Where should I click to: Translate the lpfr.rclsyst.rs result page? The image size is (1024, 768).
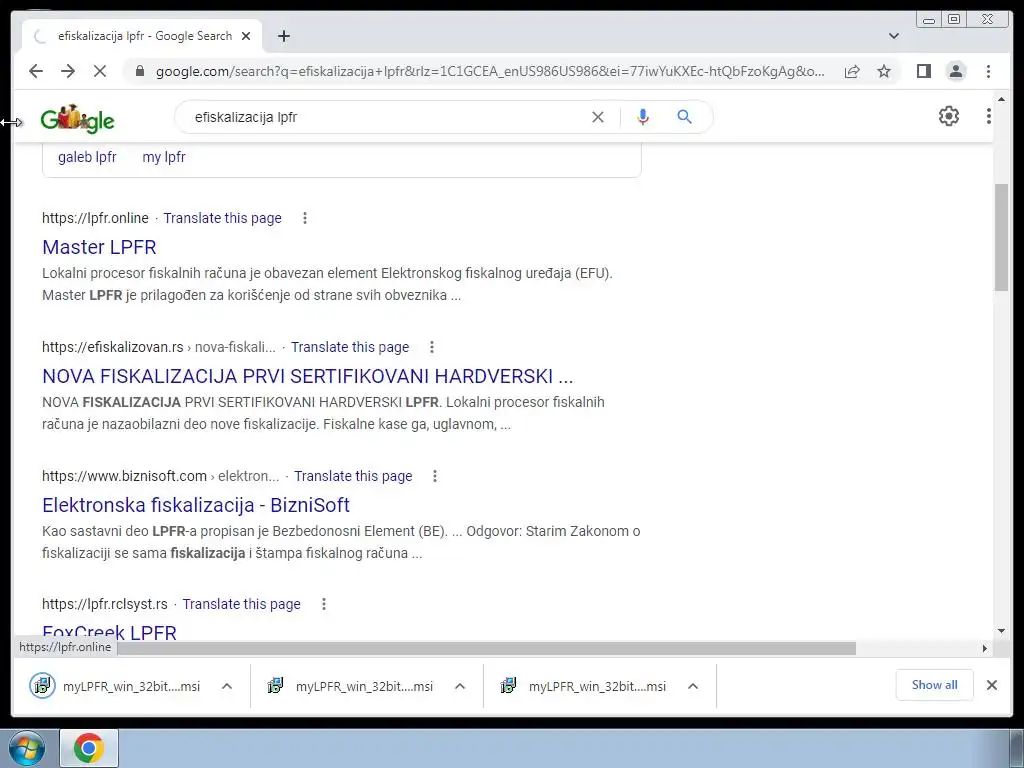tap(242, 604)
